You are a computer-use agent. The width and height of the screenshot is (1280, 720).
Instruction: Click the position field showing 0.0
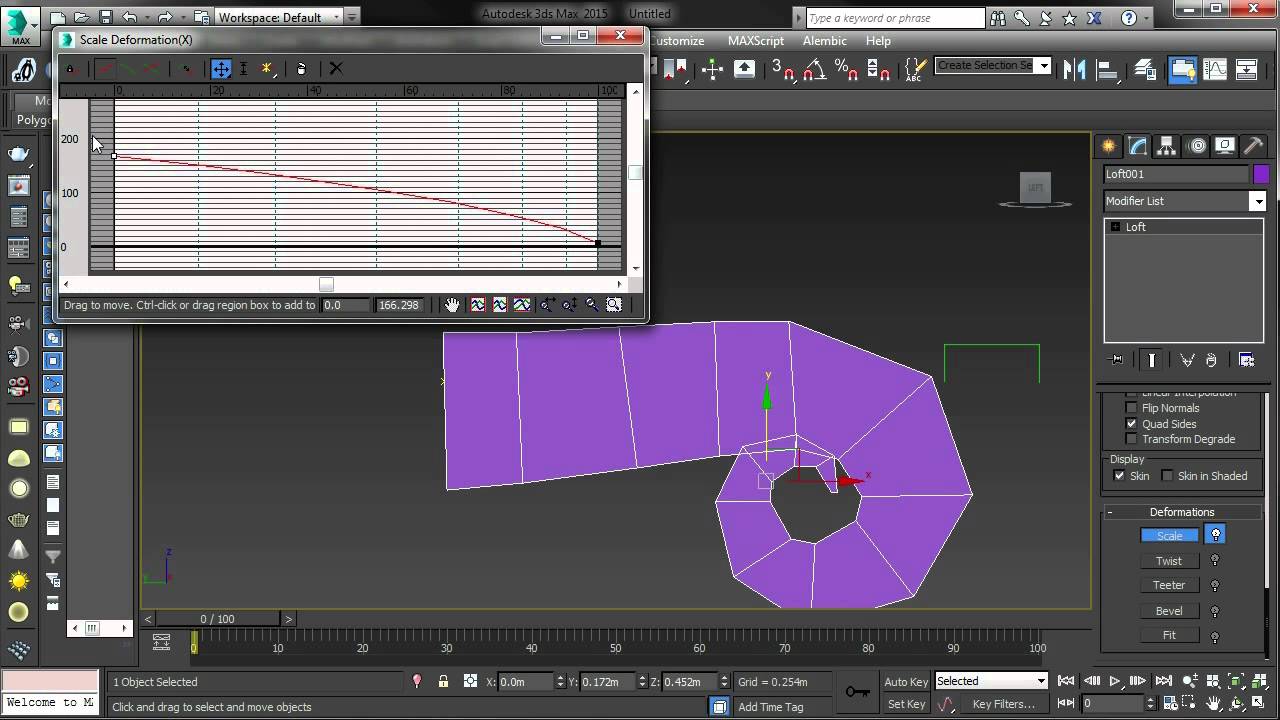pos(345,305)
